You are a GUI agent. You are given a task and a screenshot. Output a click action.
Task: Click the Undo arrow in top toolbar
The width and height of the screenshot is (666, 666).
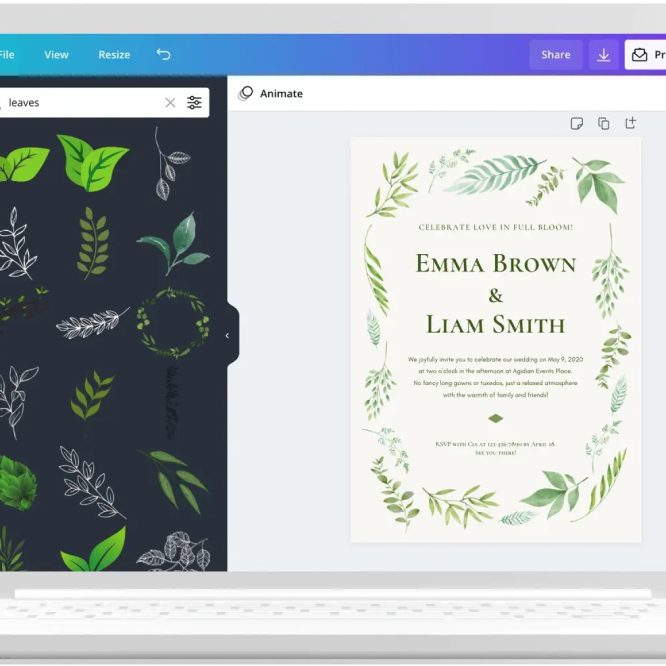tap(164, 55)
